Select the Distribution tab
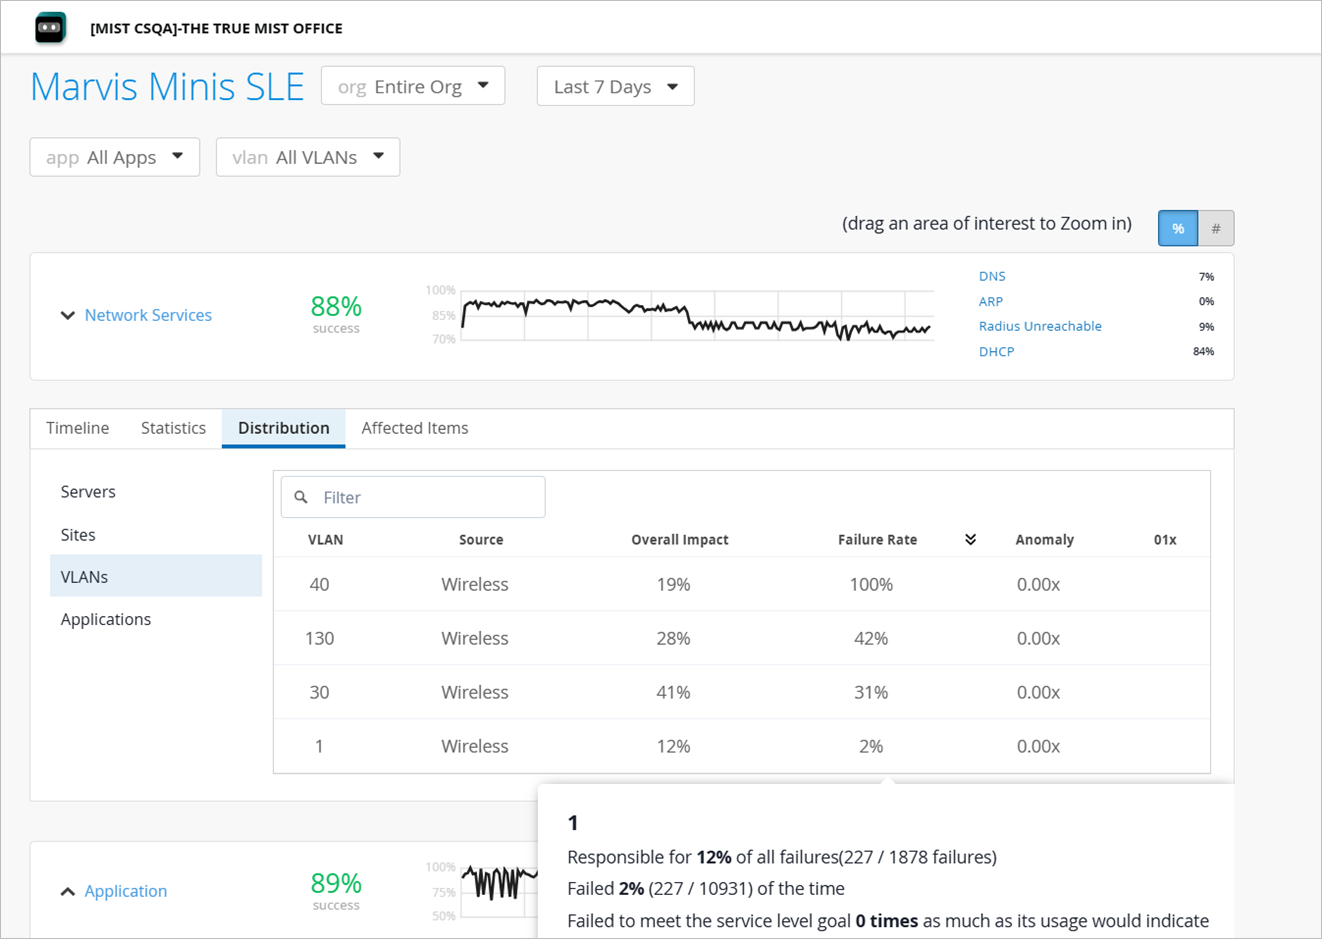The height and width of the screenshot is (939, 1322). tap(283, 428)
